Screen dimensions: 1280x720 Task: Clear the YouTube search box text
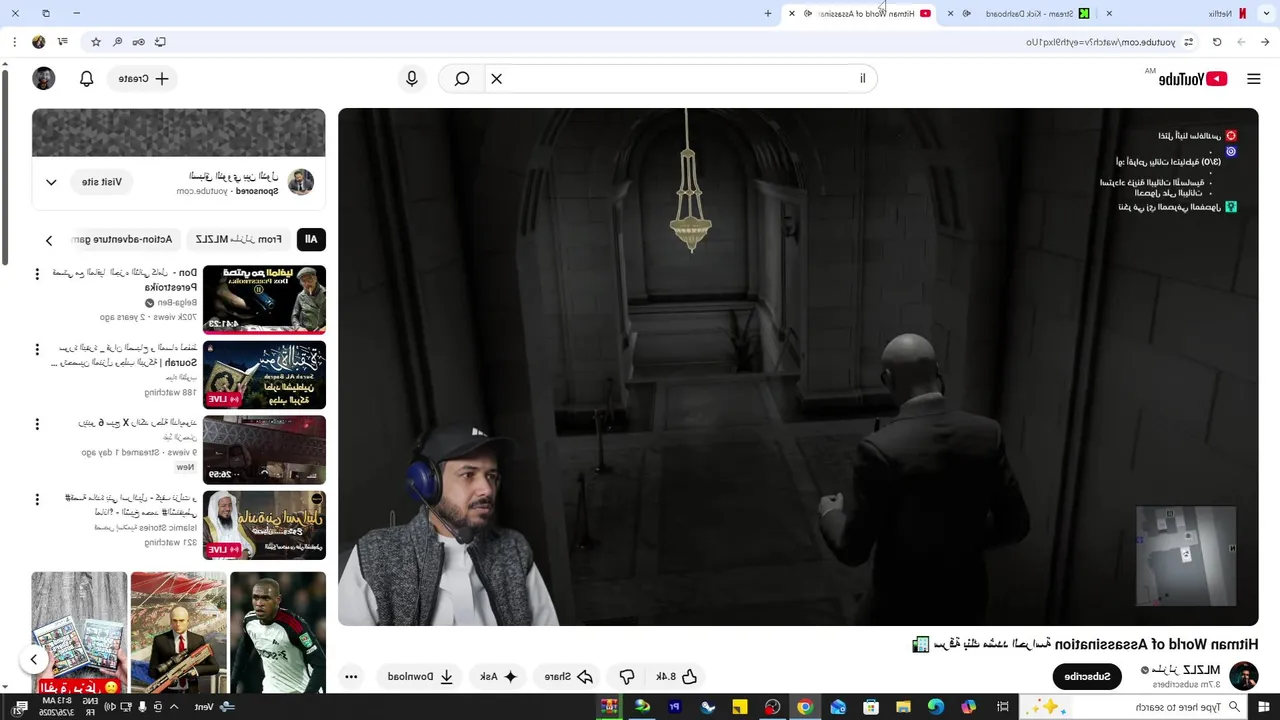pyautogui.click(x=496, y=78)
